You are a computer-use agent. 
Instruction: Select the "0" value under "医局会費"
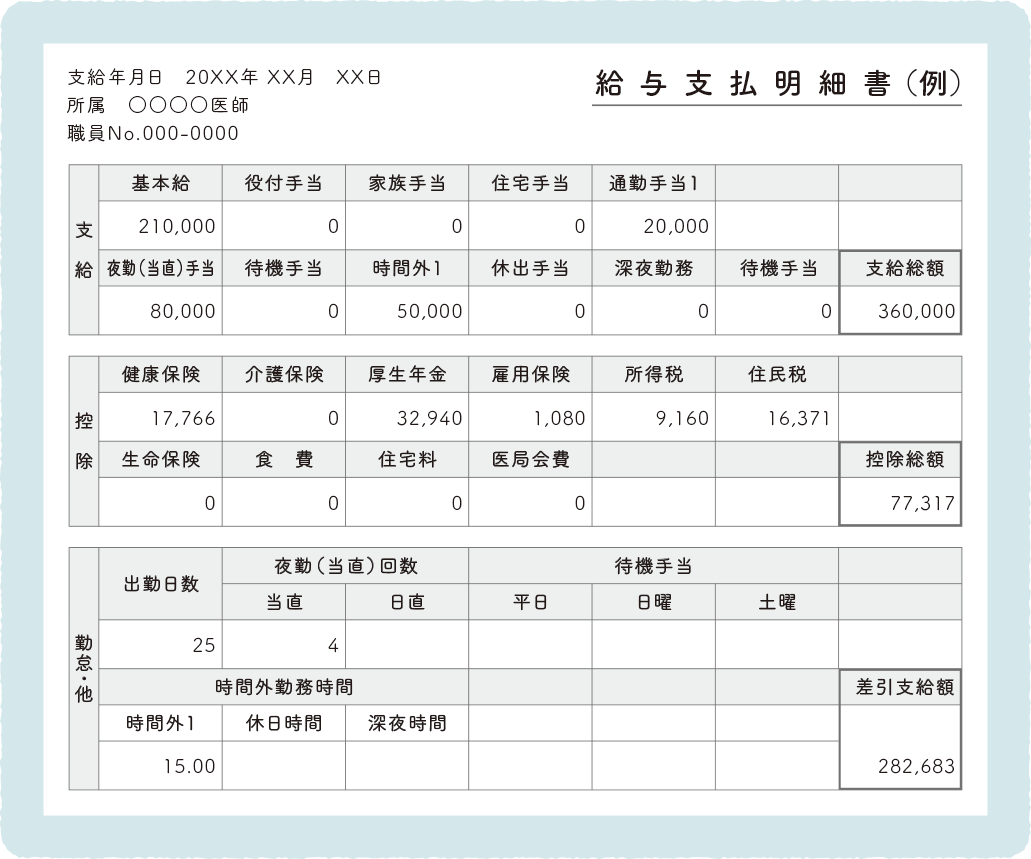(x=579, y=503)
